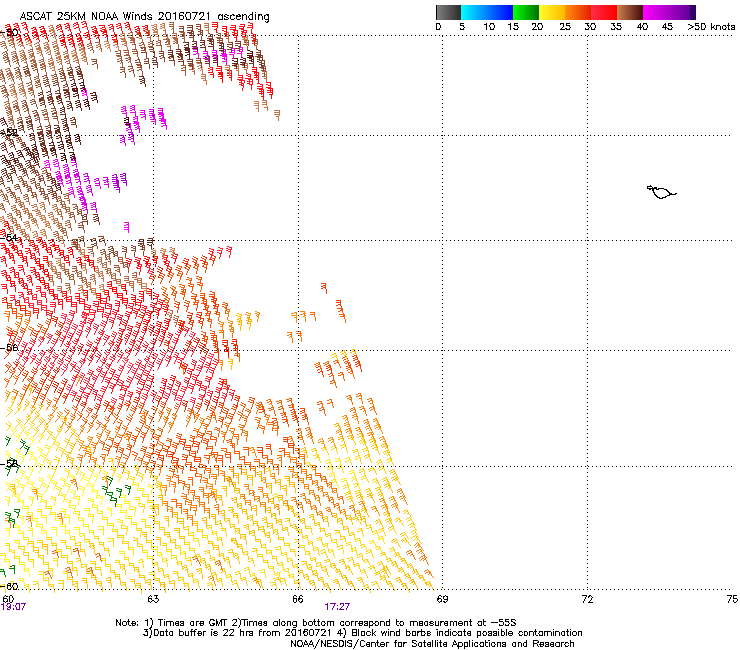Click the '>50 knots' legend label
This screenshot has height=650, width=740.
711,27
